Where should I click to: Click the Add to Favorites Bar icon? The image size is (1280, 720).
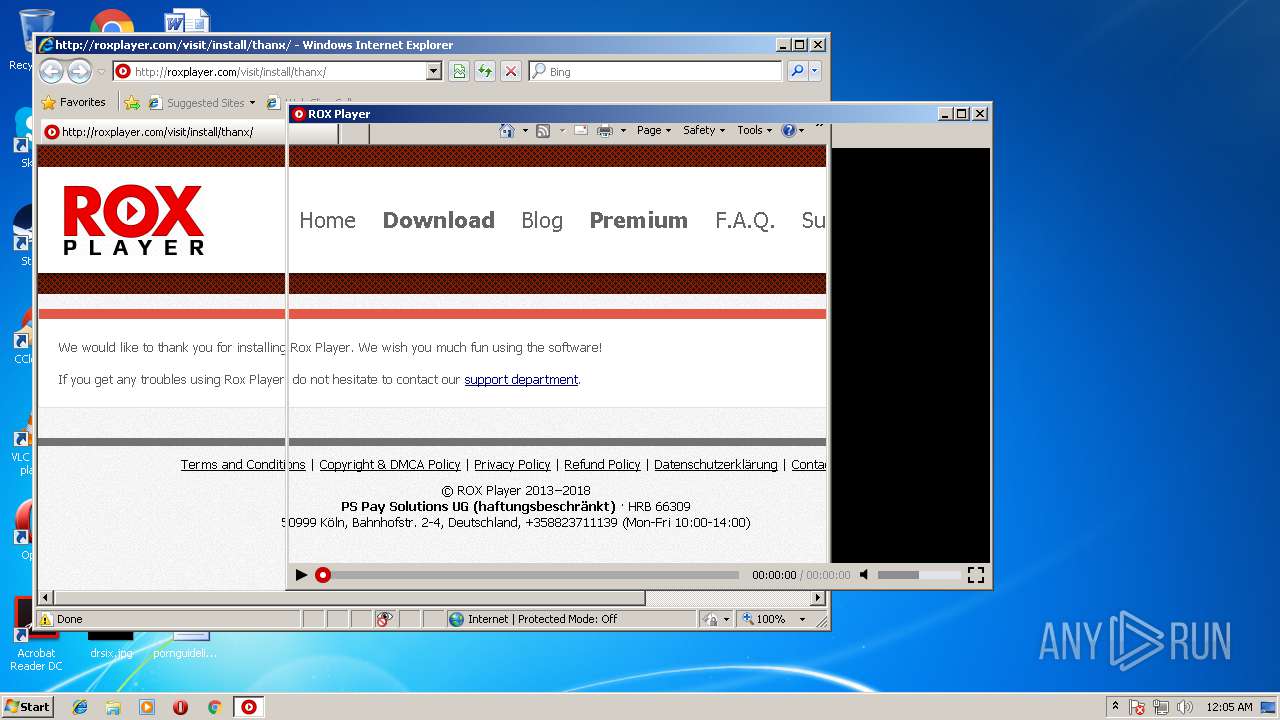[132, 102]
